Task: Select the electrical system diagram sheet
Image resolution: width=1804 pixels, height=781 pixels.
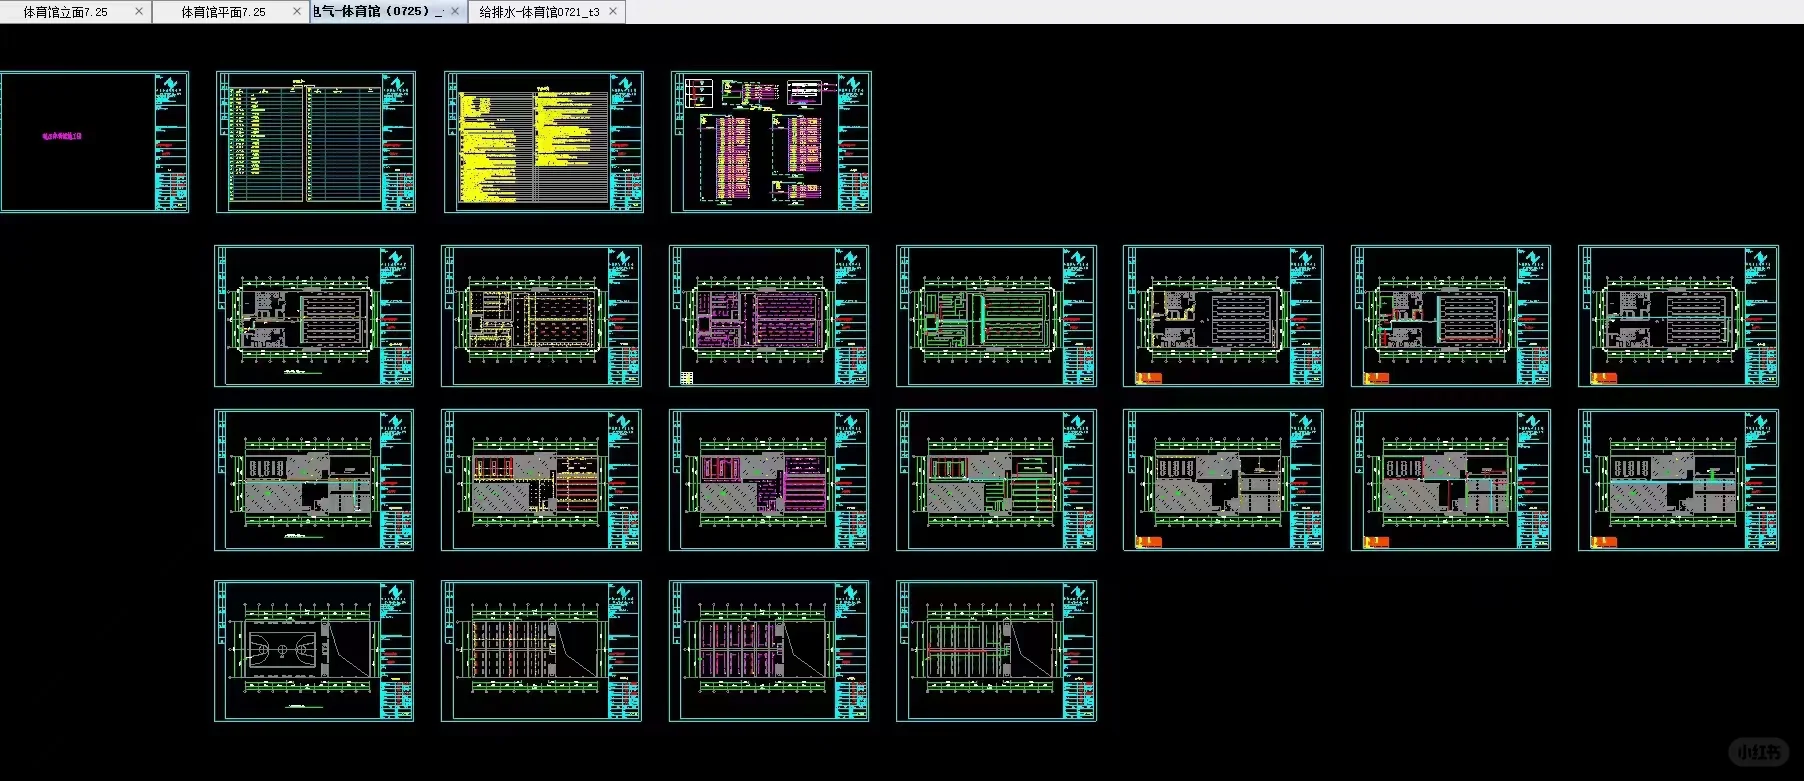Action: [771, 141]
